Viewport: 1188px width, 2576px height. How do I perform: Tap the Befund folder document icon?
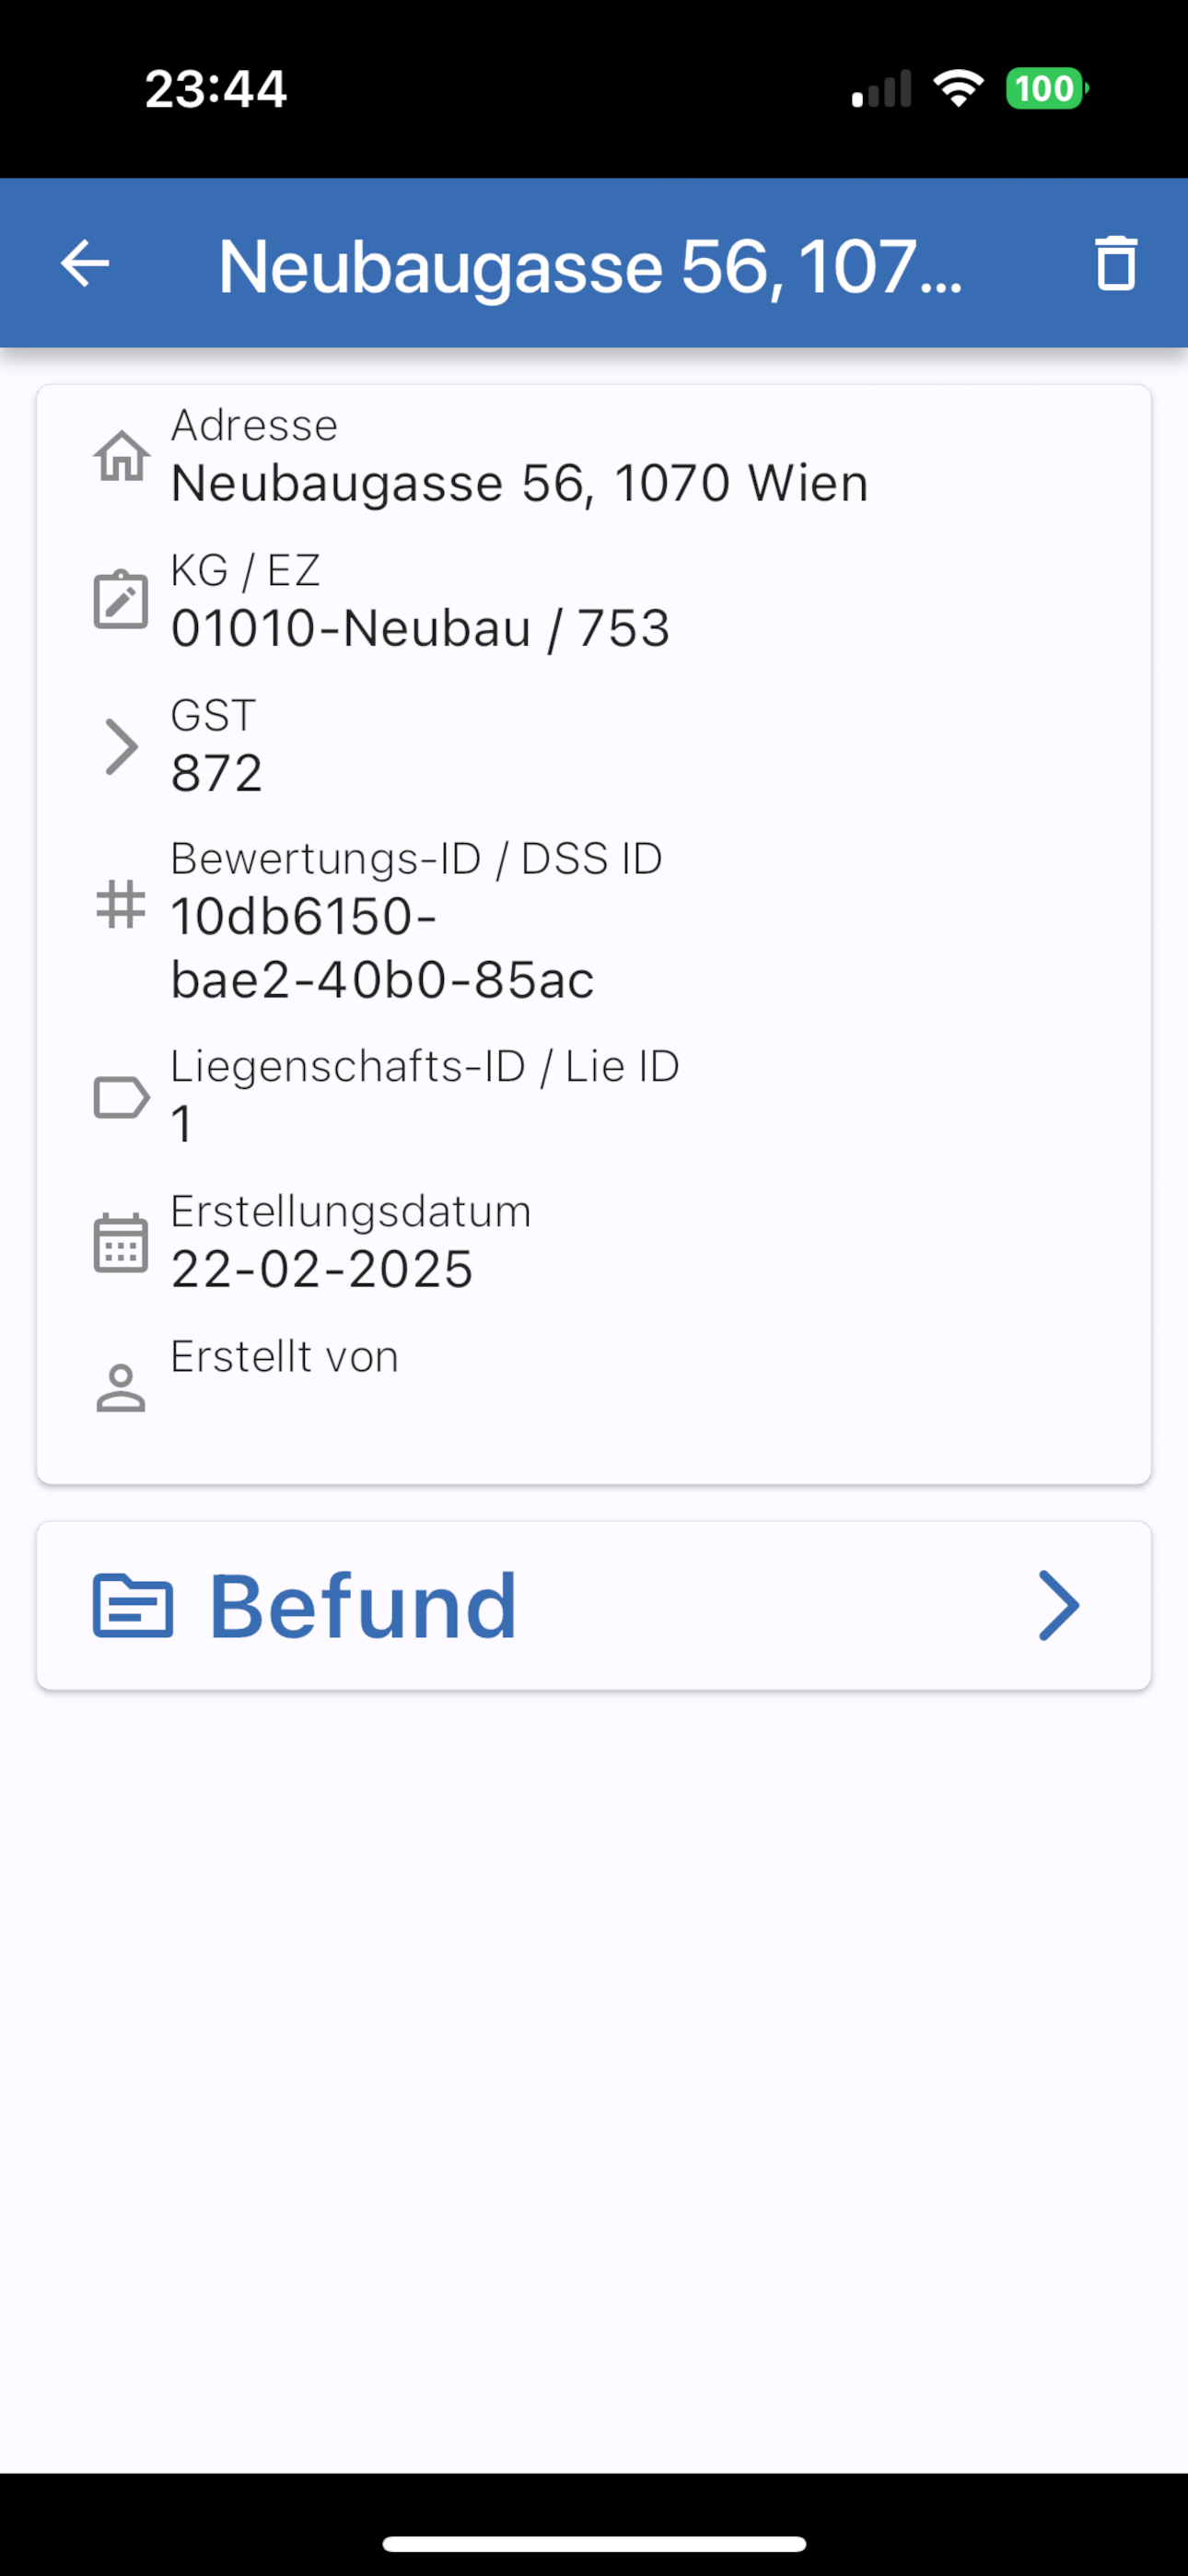point(133,1606)
